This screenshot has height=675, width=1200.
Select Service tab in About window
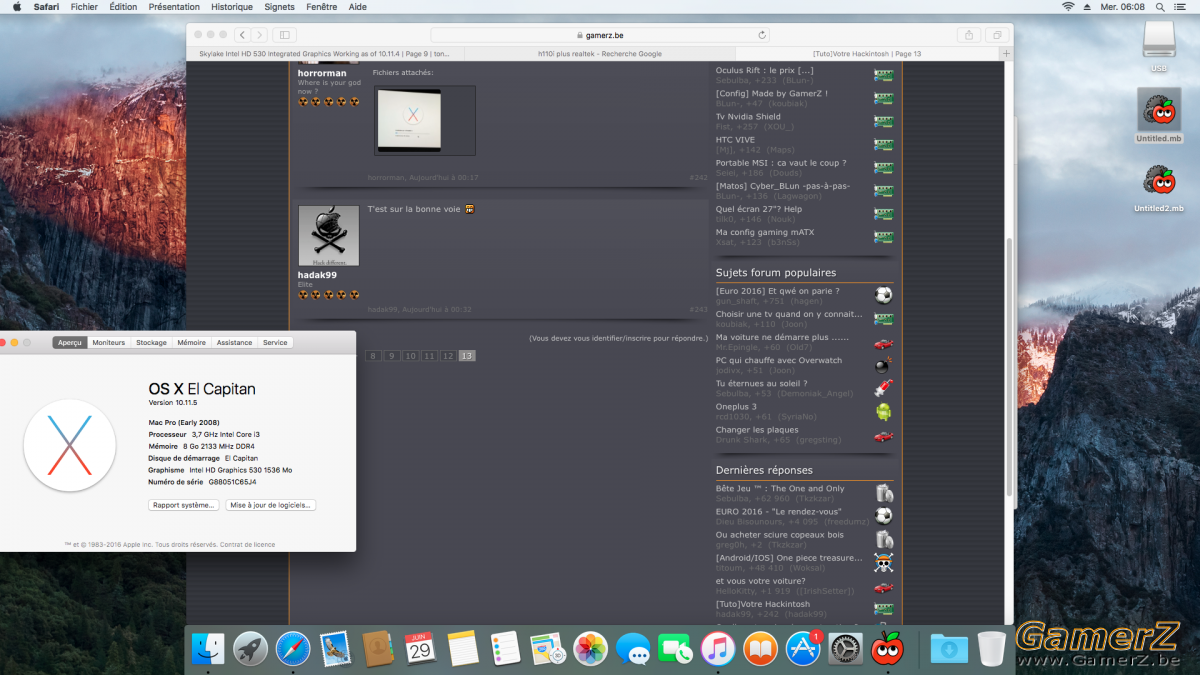click(x=275, y=343)
